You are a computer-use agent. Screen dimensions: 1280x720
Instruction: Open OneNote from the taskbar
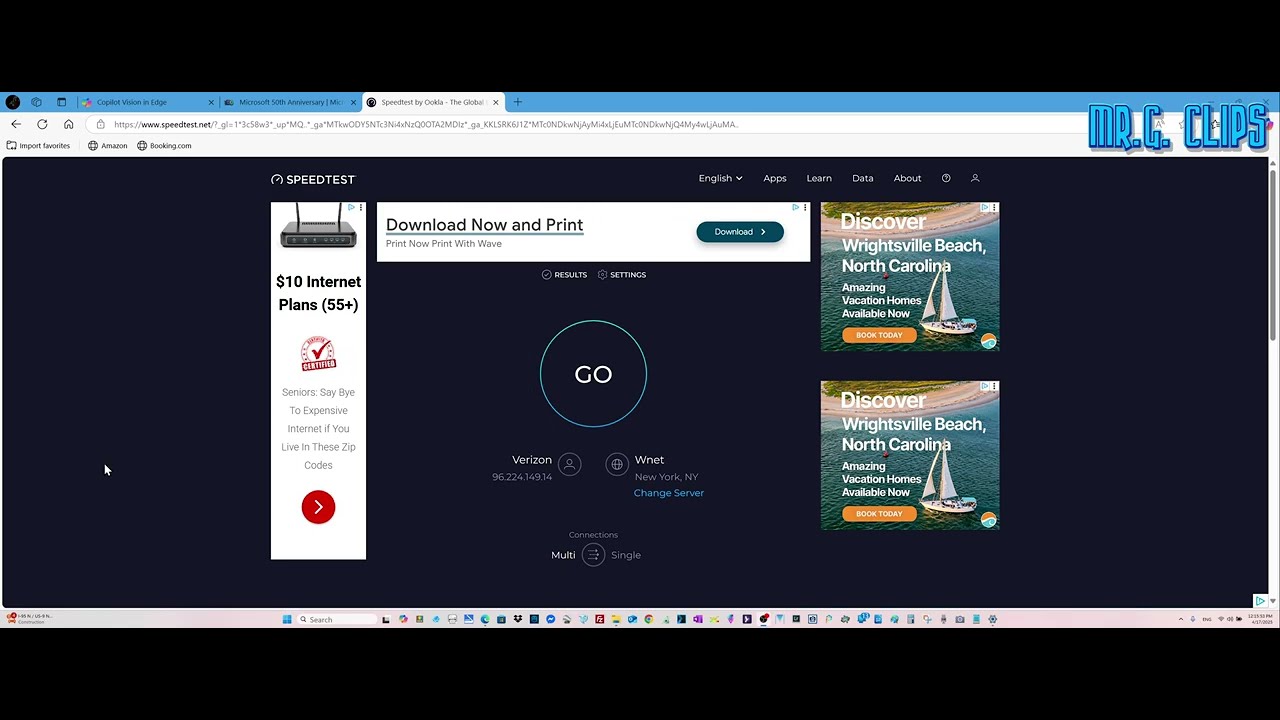pyautogui.click(x=697, y=619)
